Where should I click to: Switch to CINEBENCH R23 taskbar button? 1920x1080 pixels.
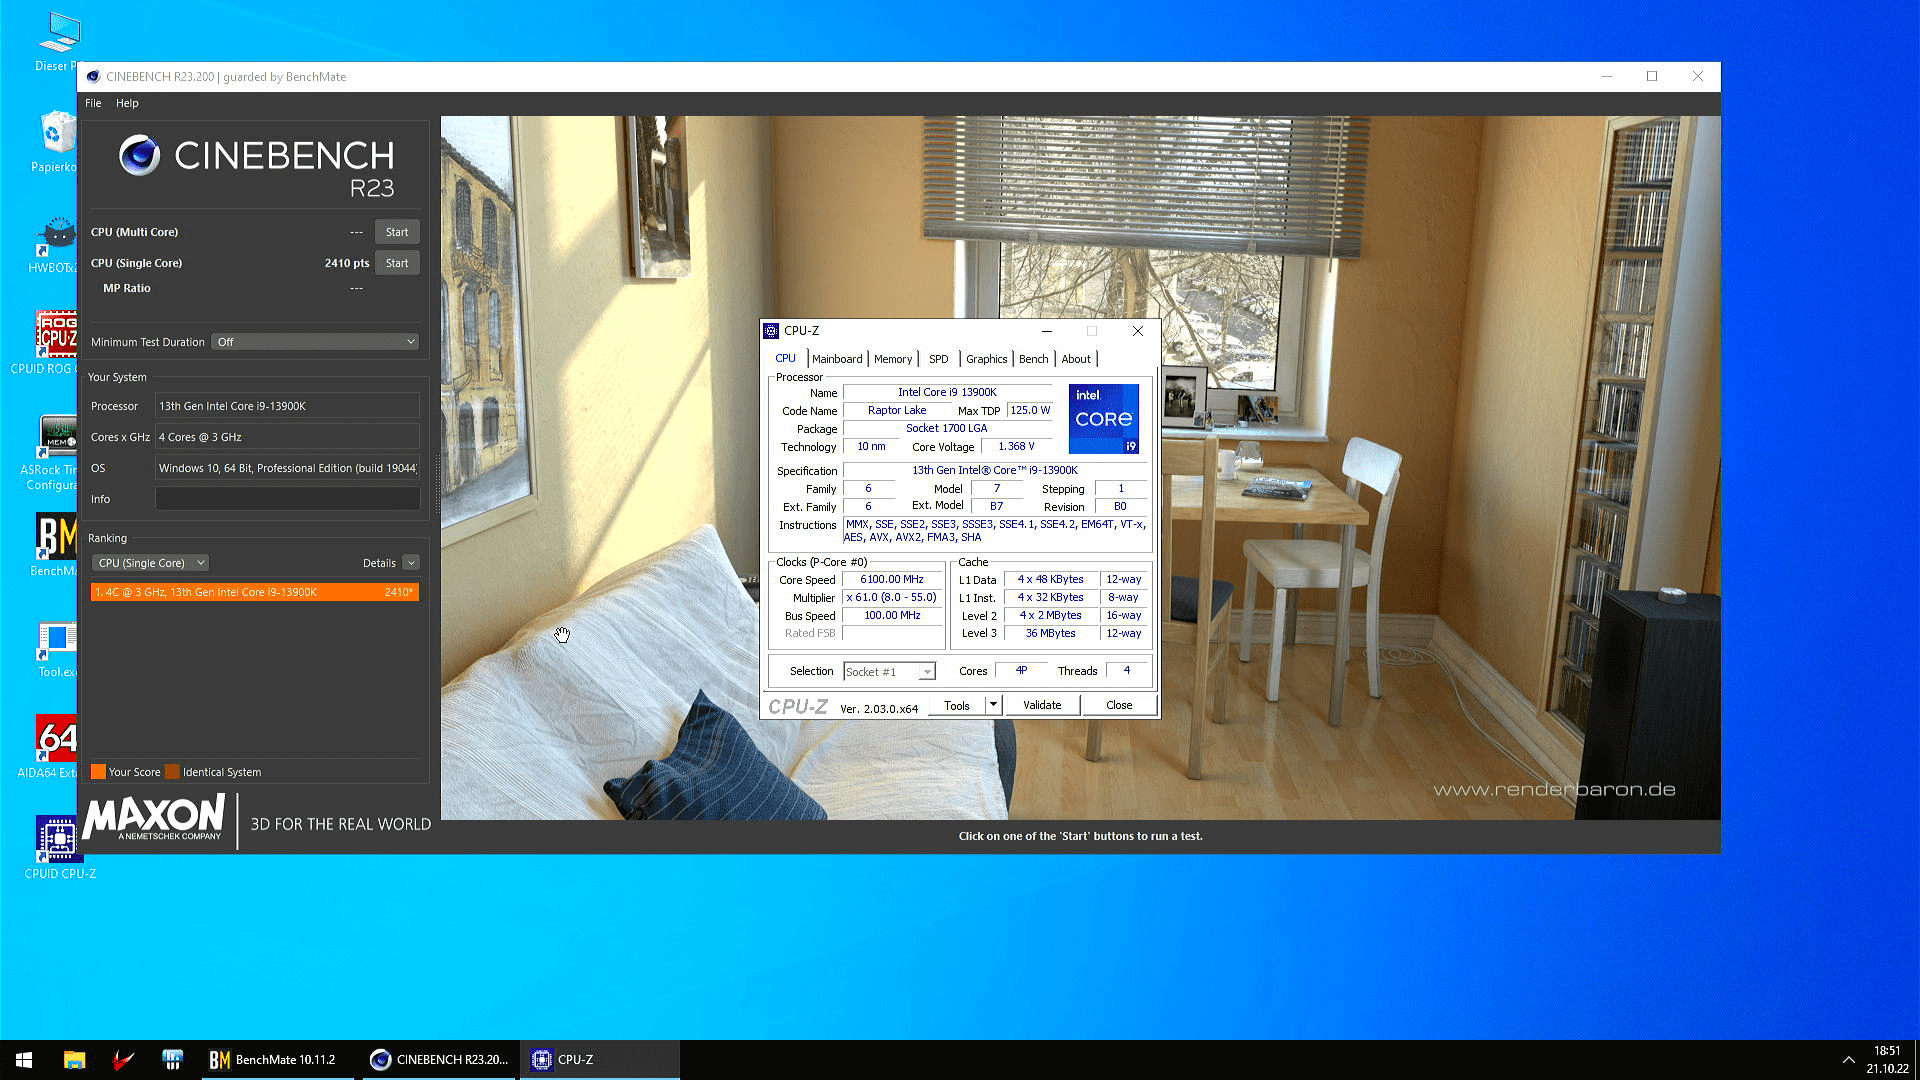click(x=440, y=1060)
